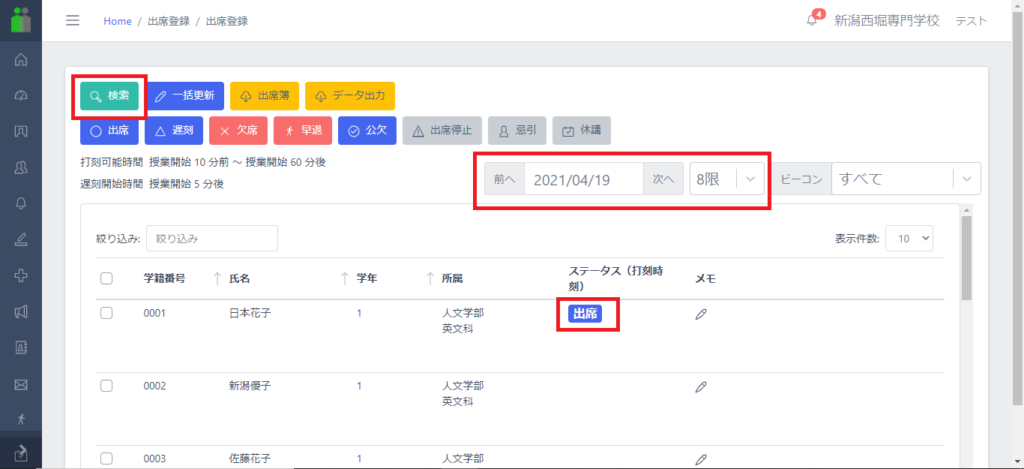Screen dimensions: 1024x469
Task: Check the box for student 0002
Action: (106, 385)
